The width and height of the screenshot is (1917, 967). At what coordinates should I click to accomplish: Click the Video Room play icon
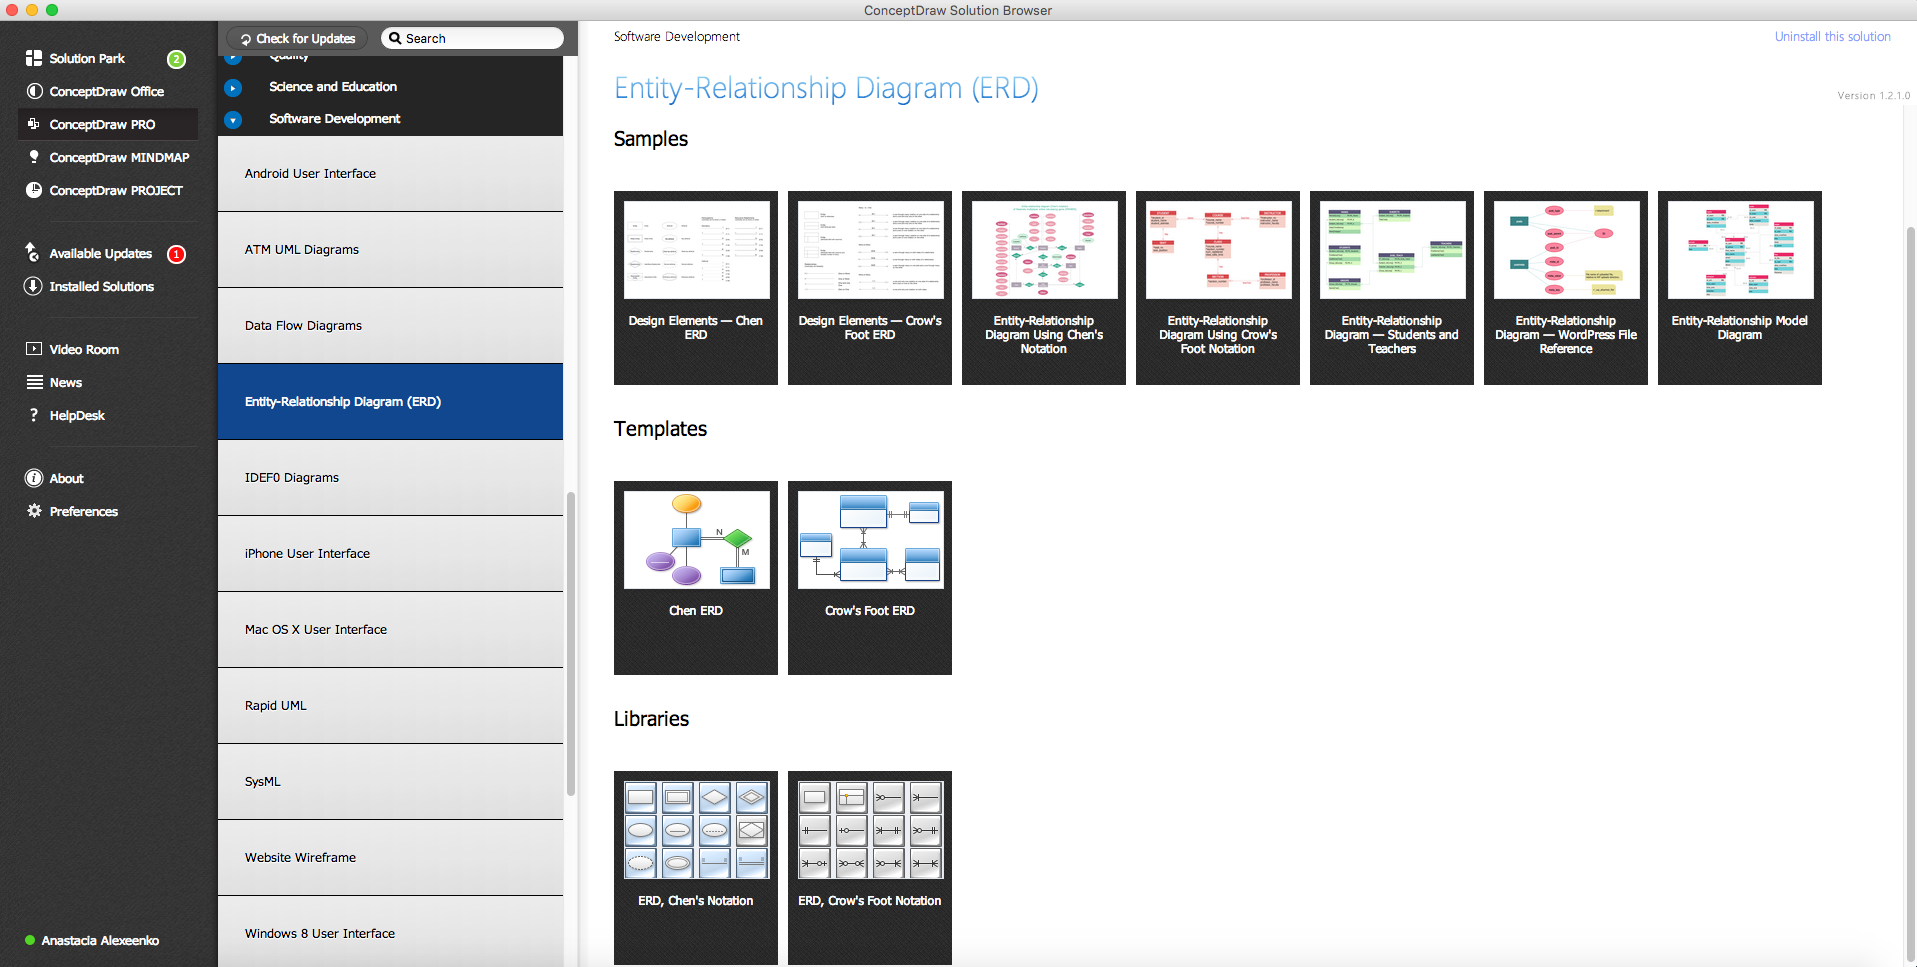tap(34, 349)
